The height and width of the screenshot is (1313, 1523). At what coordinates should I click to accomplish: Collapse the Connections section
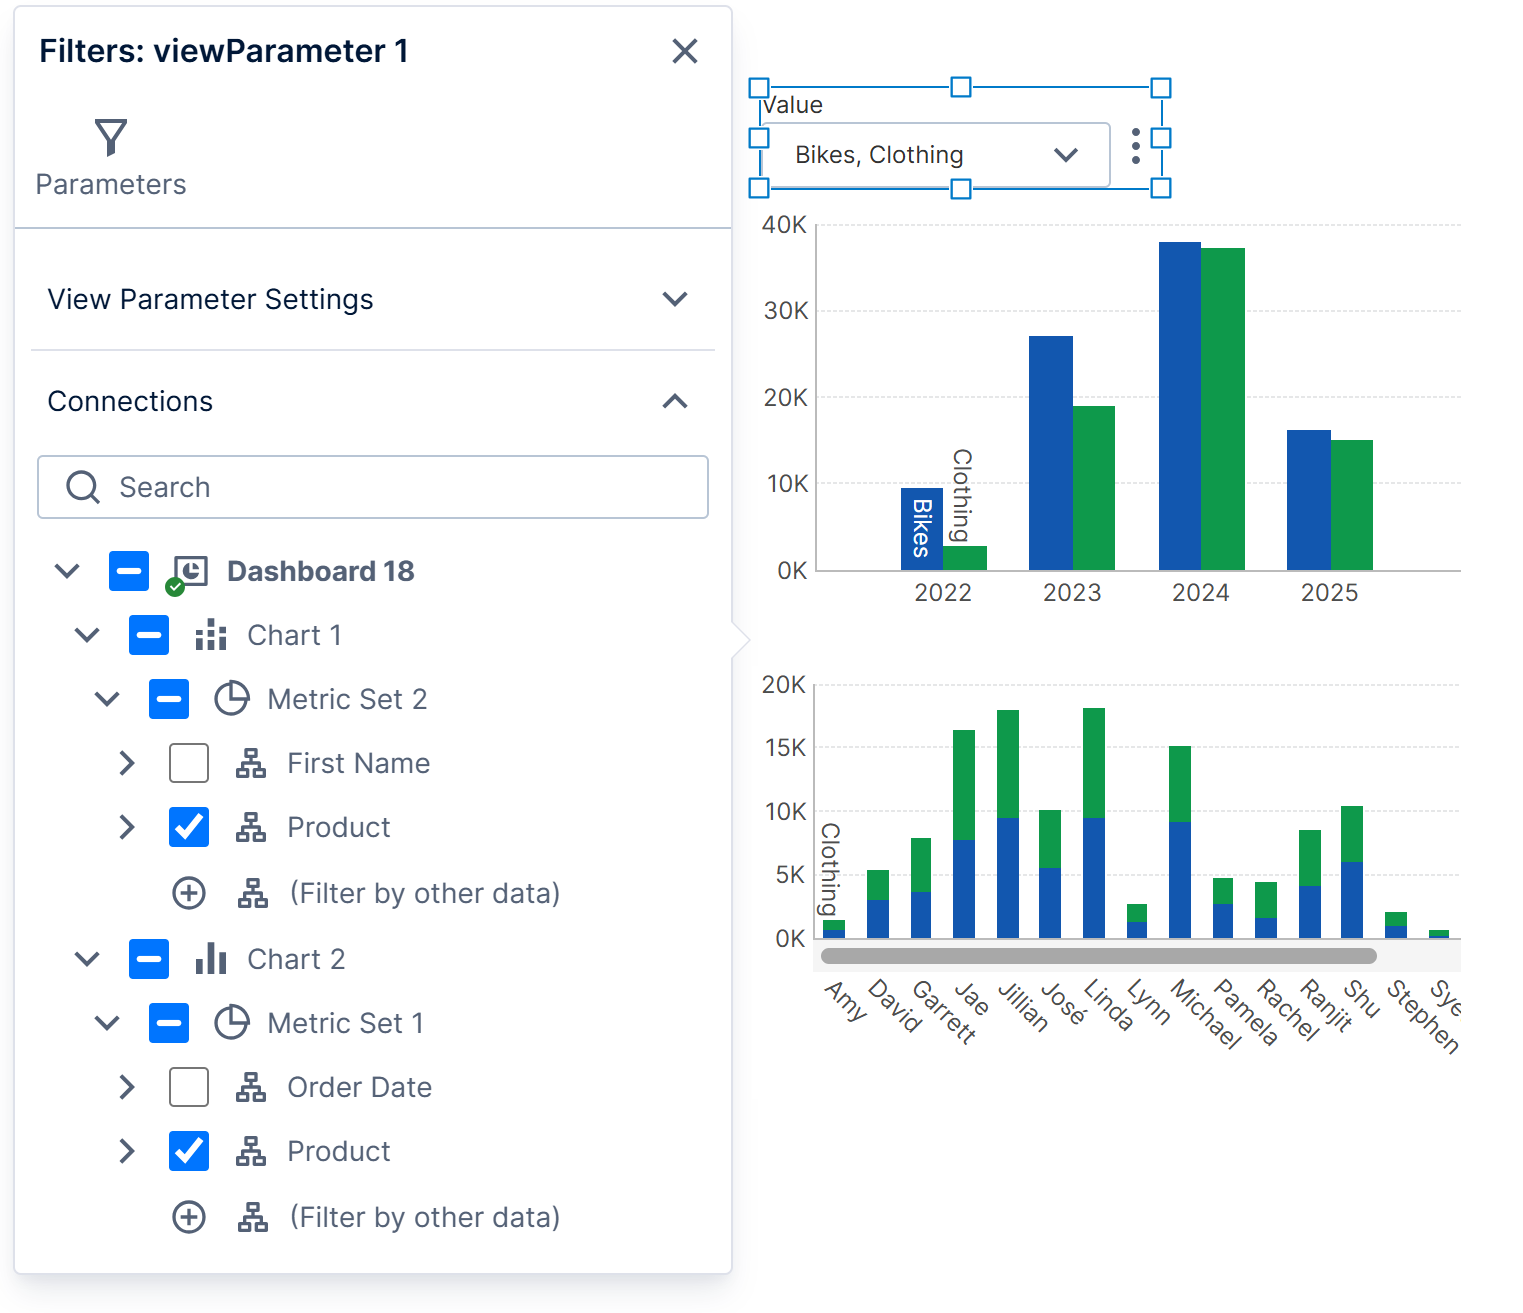pos(372,401)
